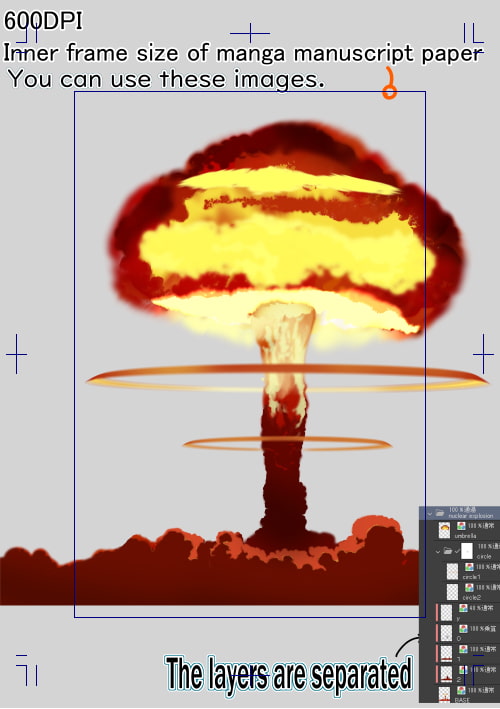Collapse the circle subfolder chevron
This screenshot has height=709, width=500.
(x=438, y=552)
